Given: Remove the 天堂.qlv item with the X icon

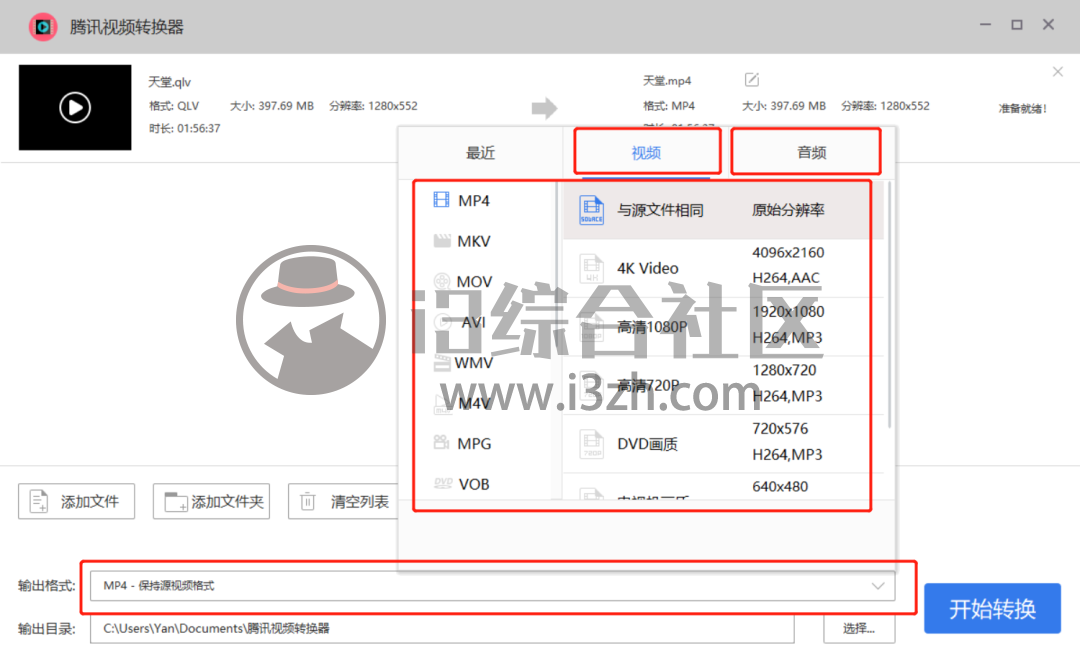Looking at the screenshot, I should pyautogui.click(x=1058, y=72).
